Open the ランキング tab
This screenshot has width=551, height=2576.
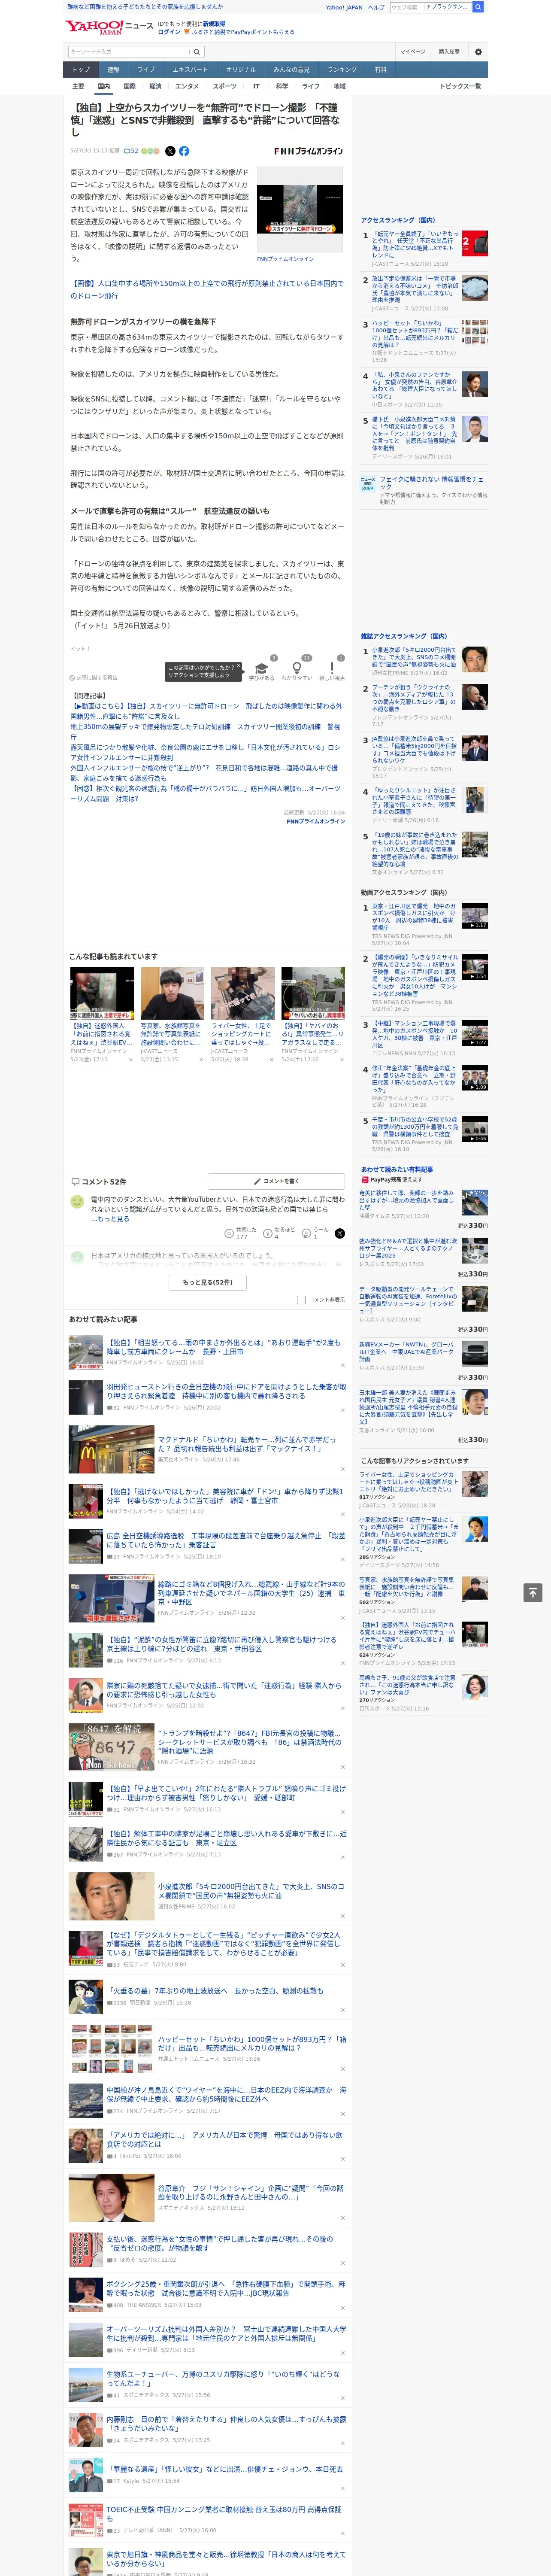342,70
